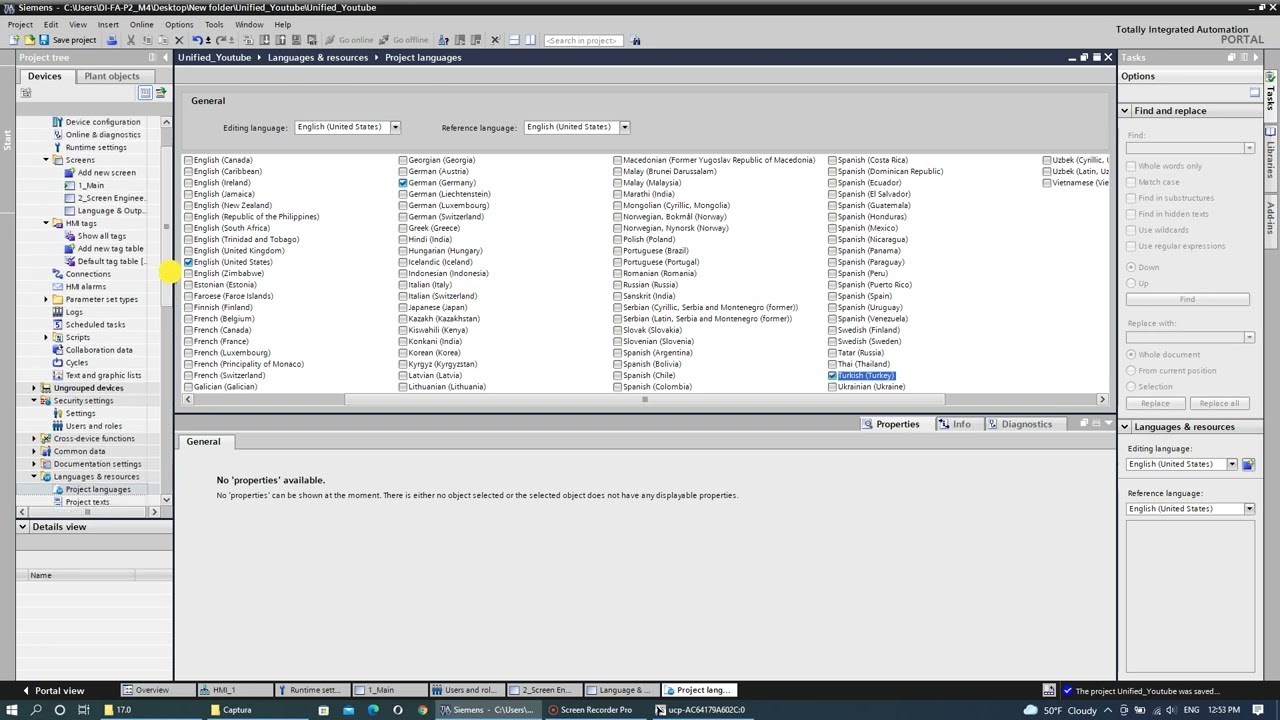The image size is (1280, 720).
Task: Click the New project toolbar icon
Action: click(x=14, y=40)
